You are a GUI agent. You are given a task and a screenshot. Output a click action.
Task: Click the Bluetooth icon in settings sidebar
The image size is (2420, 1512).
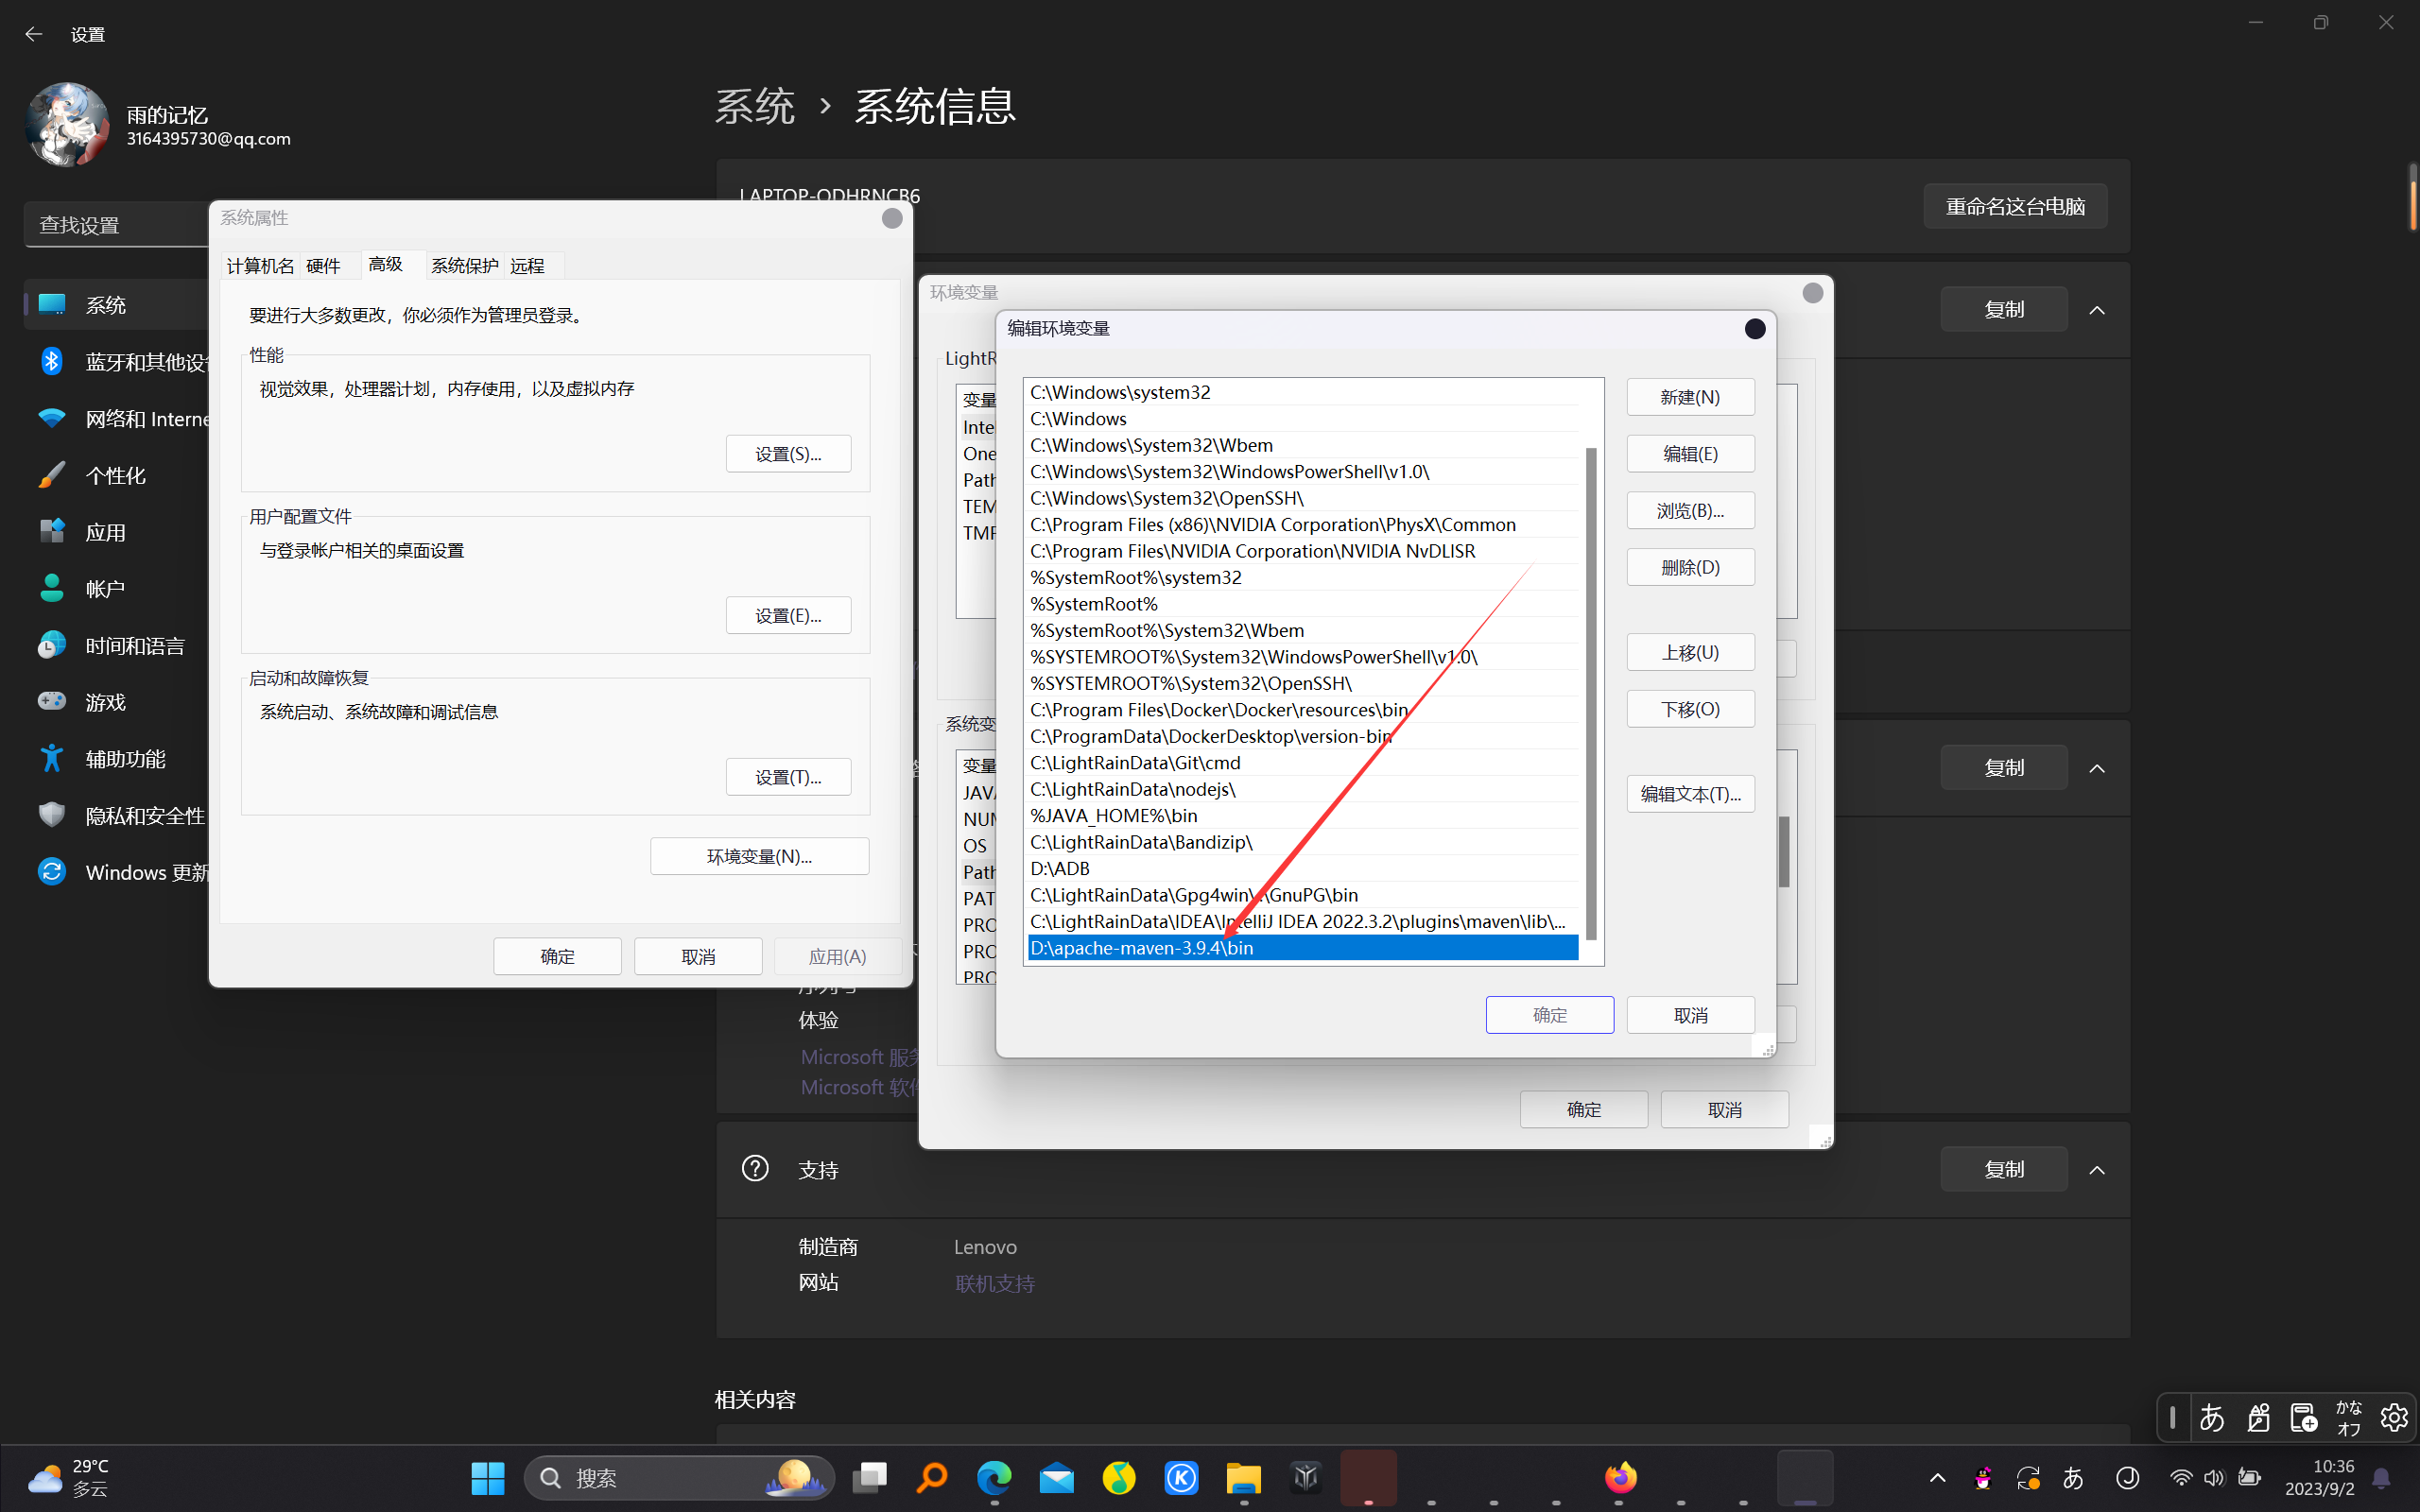click(x=52, y=362)
